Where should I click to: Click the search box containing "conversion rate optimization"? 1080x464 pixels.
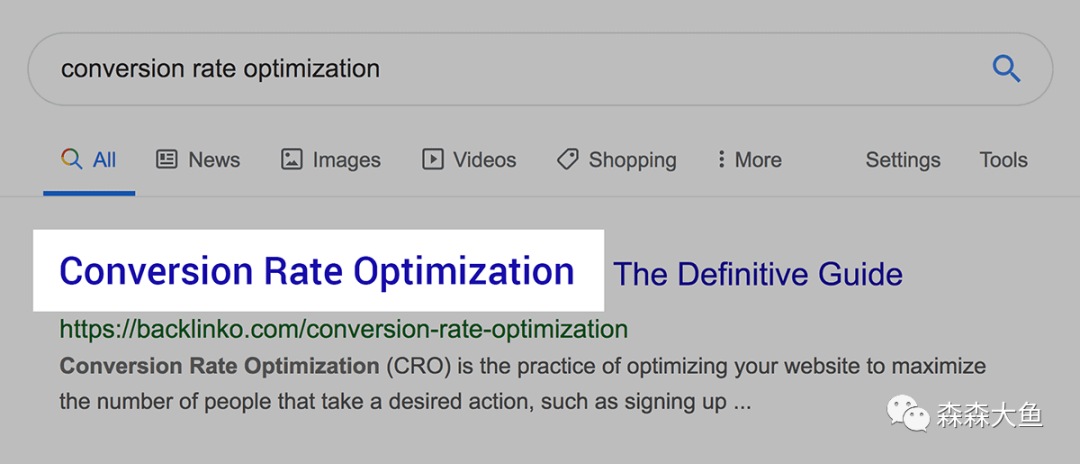tap(500, 69)
